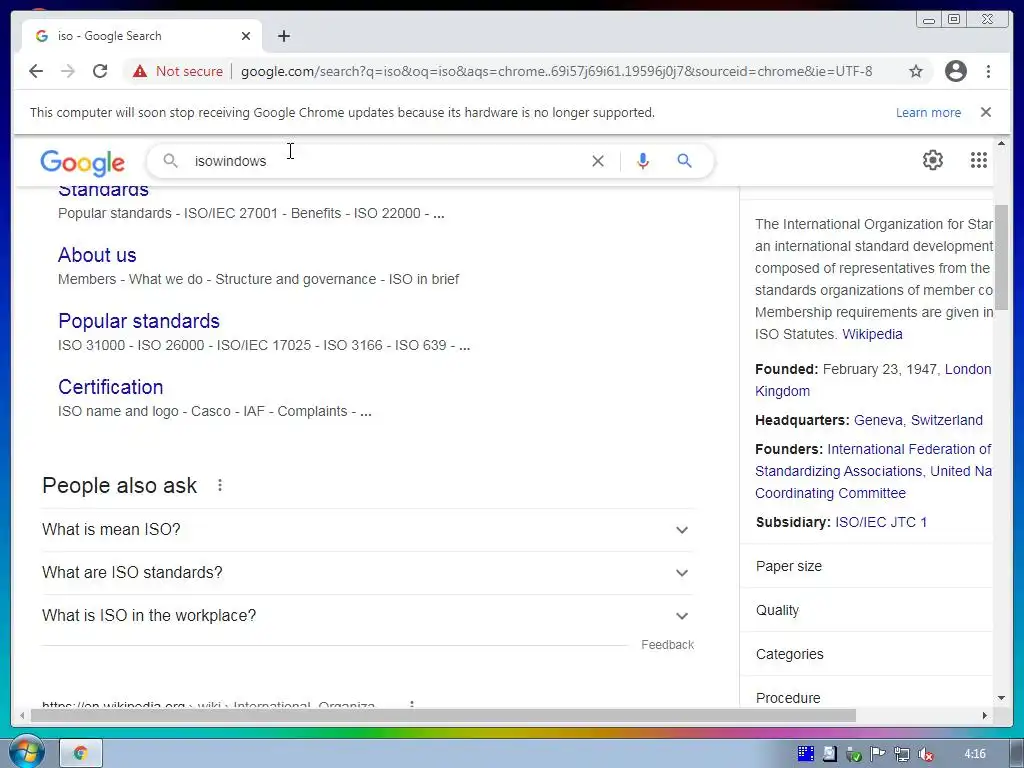The height and width of the screenshot is (768, 1024).
Task: Expand the Quality section
Action: point(867,610)
